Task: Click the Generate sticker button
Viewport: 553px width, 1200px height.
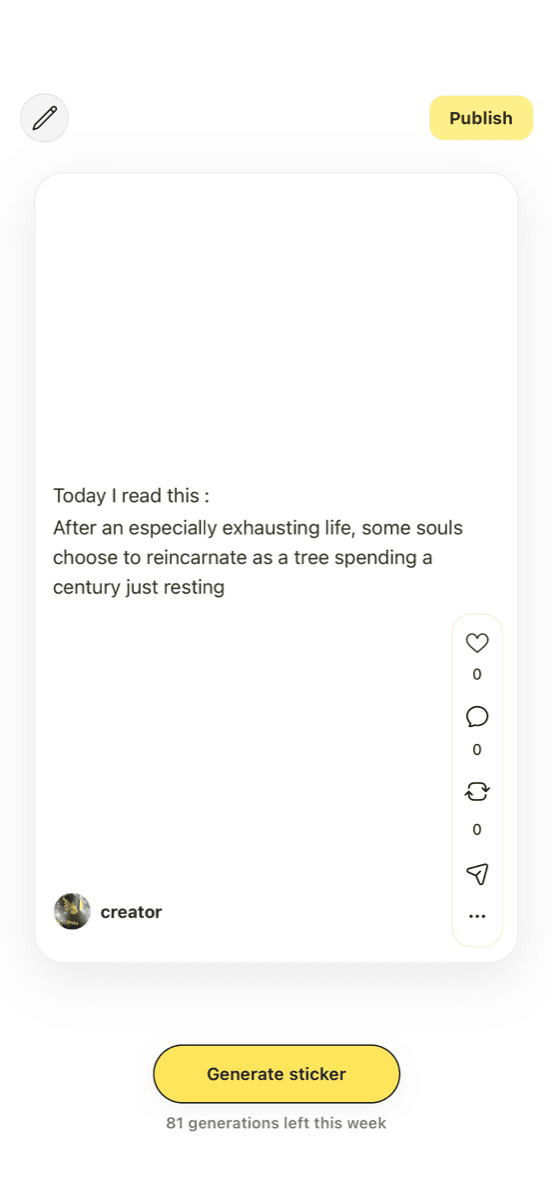Action: (x=276, y=1074)
